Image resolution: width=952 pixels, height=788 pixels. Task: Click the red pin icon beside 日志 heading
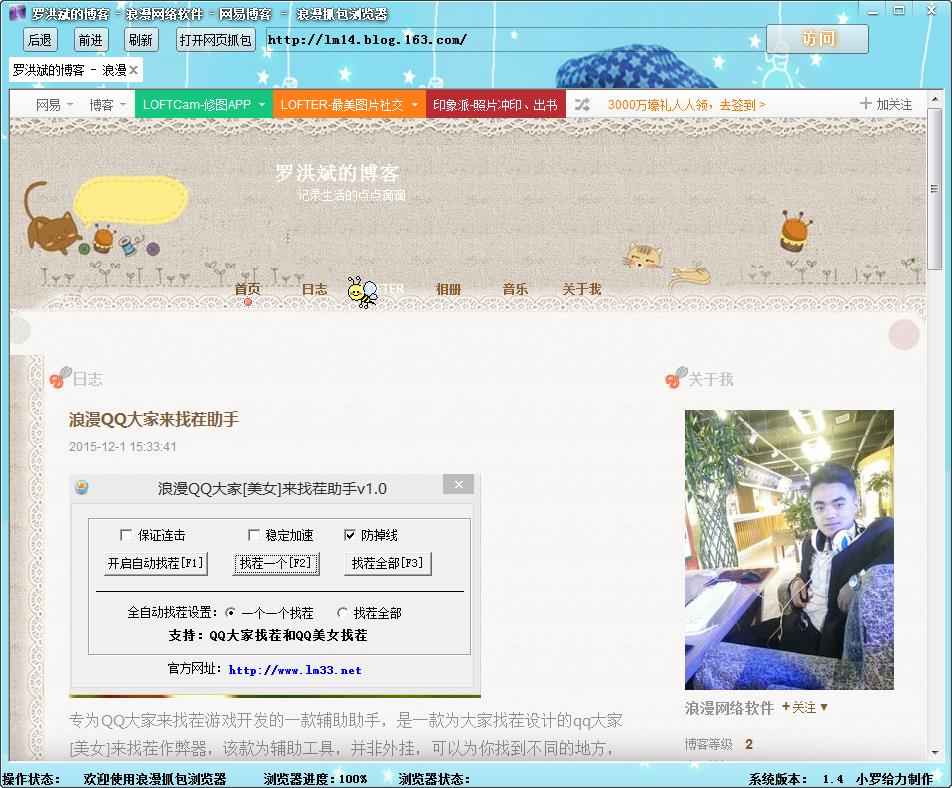pos(58,379)
